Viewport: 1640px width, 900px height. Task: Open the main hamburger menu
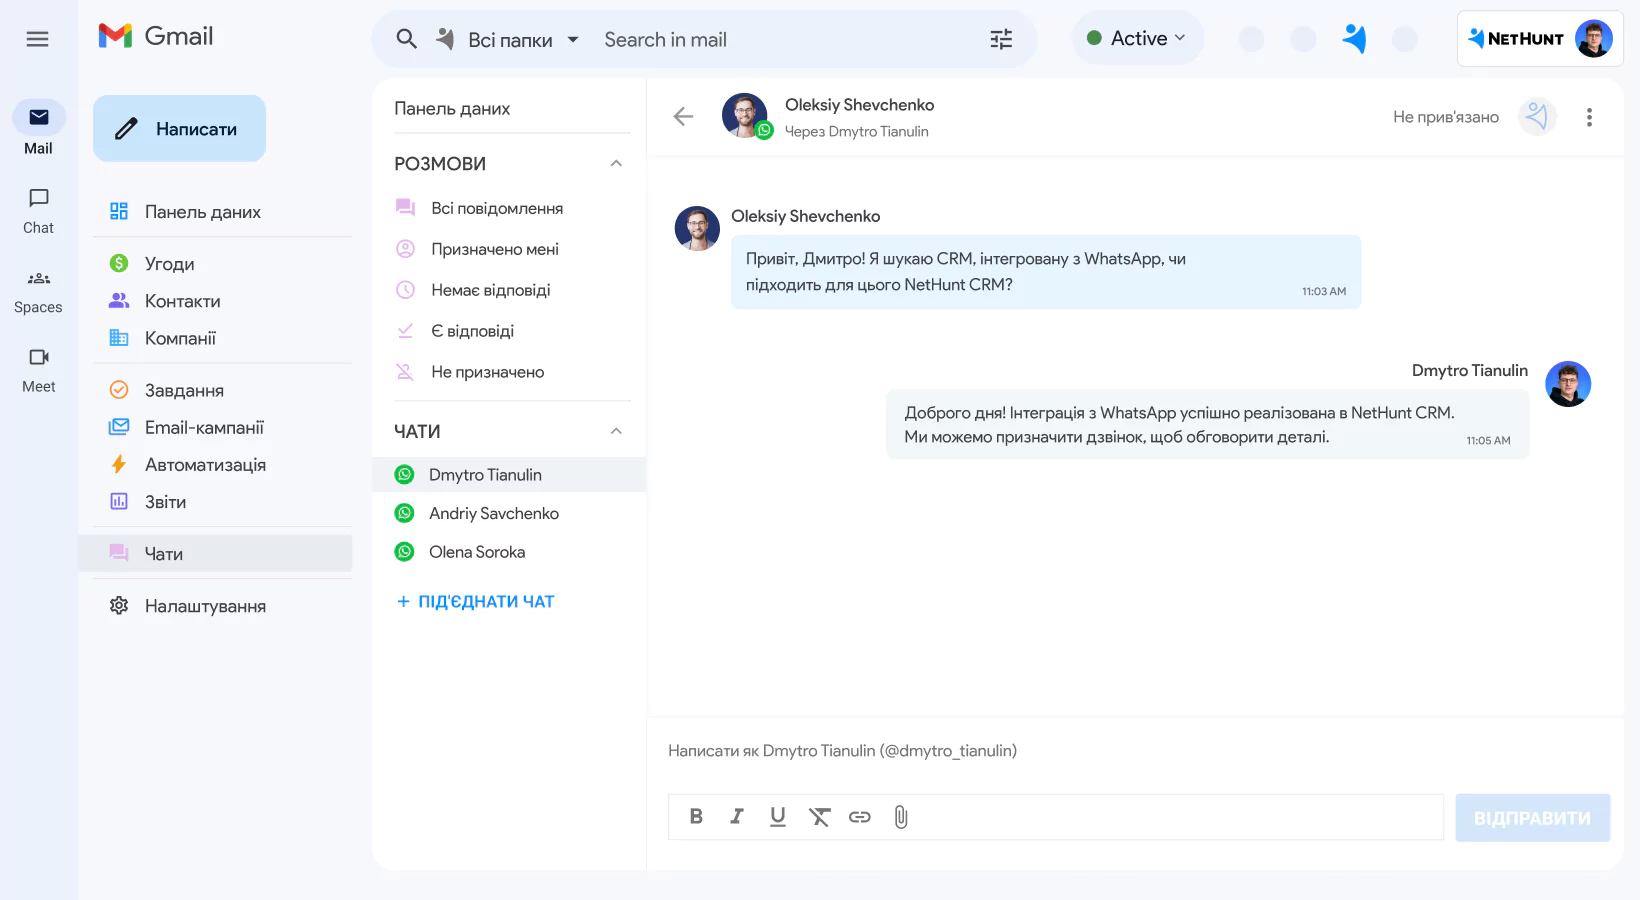tap(37, 39)
